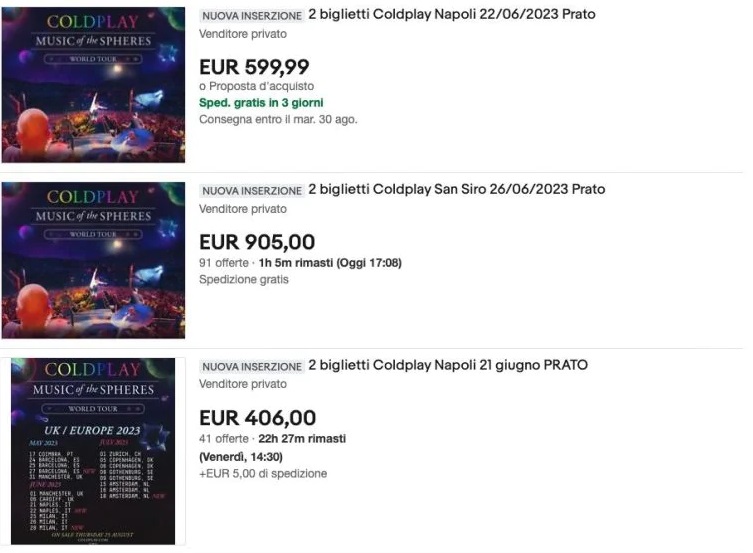Click the "+EUR 5,00 di spedizione" shipping cost

[263, 473]
